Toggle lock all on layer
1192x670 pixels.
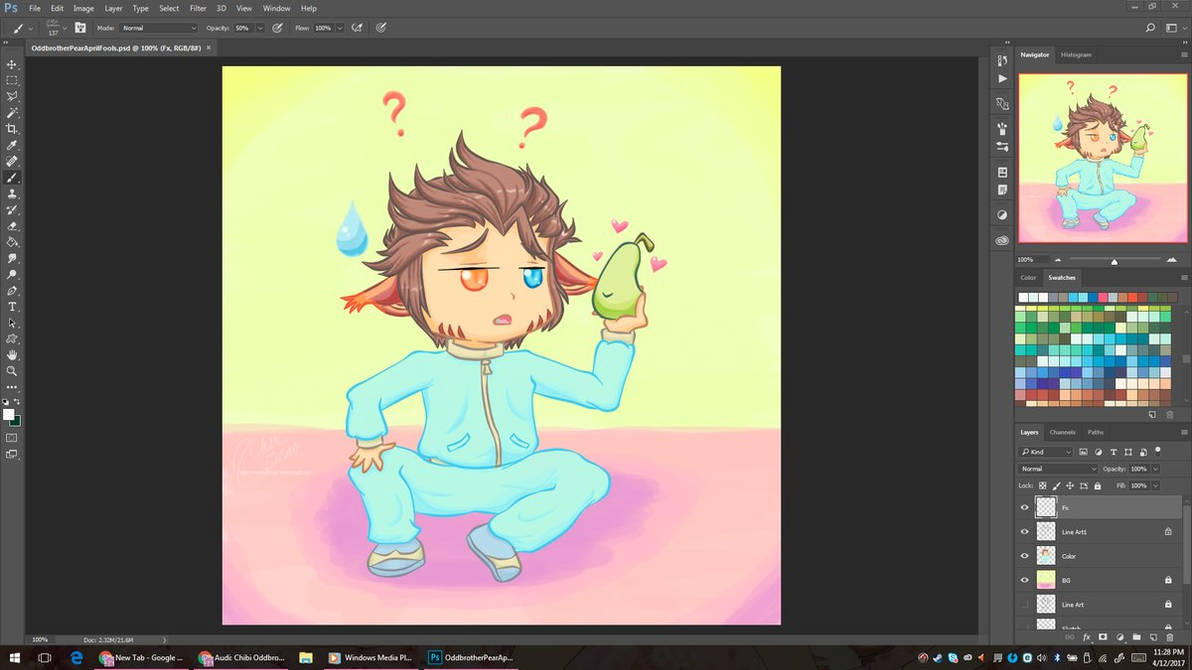pyautogui.click(x=1097, y=485)
